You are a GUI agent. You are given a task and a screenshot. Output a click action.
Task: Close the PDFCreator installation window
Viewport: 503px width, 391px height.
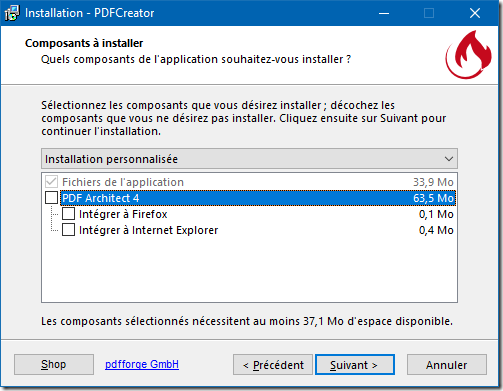coord(475,13)
